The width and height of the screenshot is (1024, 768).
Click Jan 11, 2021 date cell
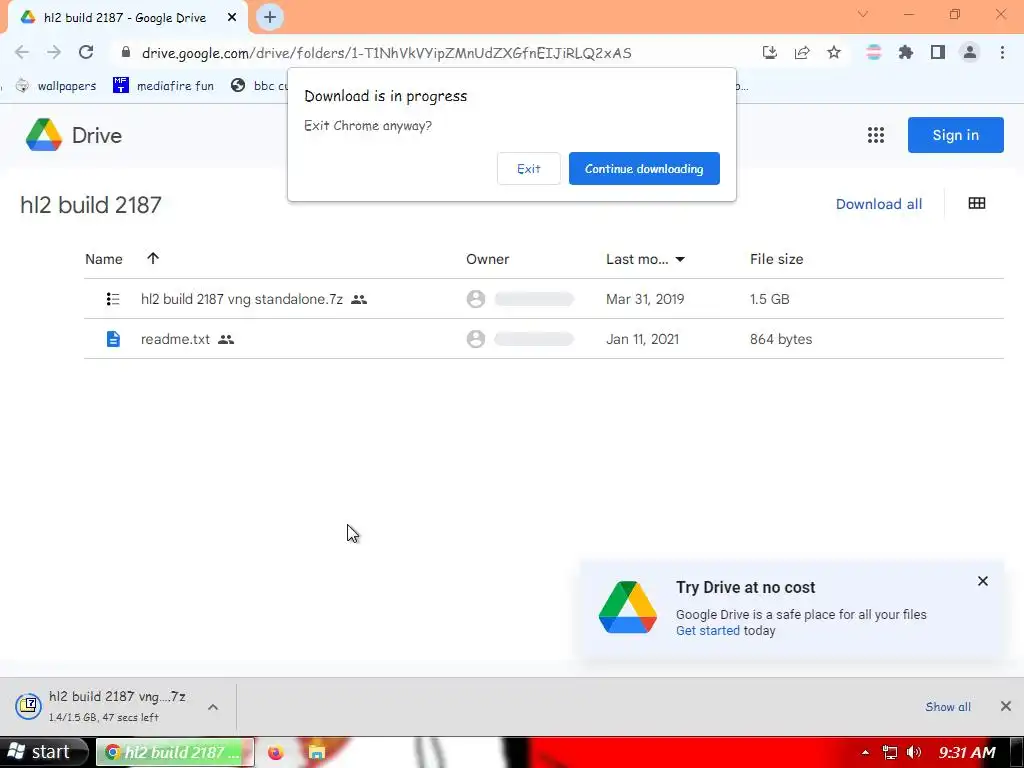click(x=642, y=339)
